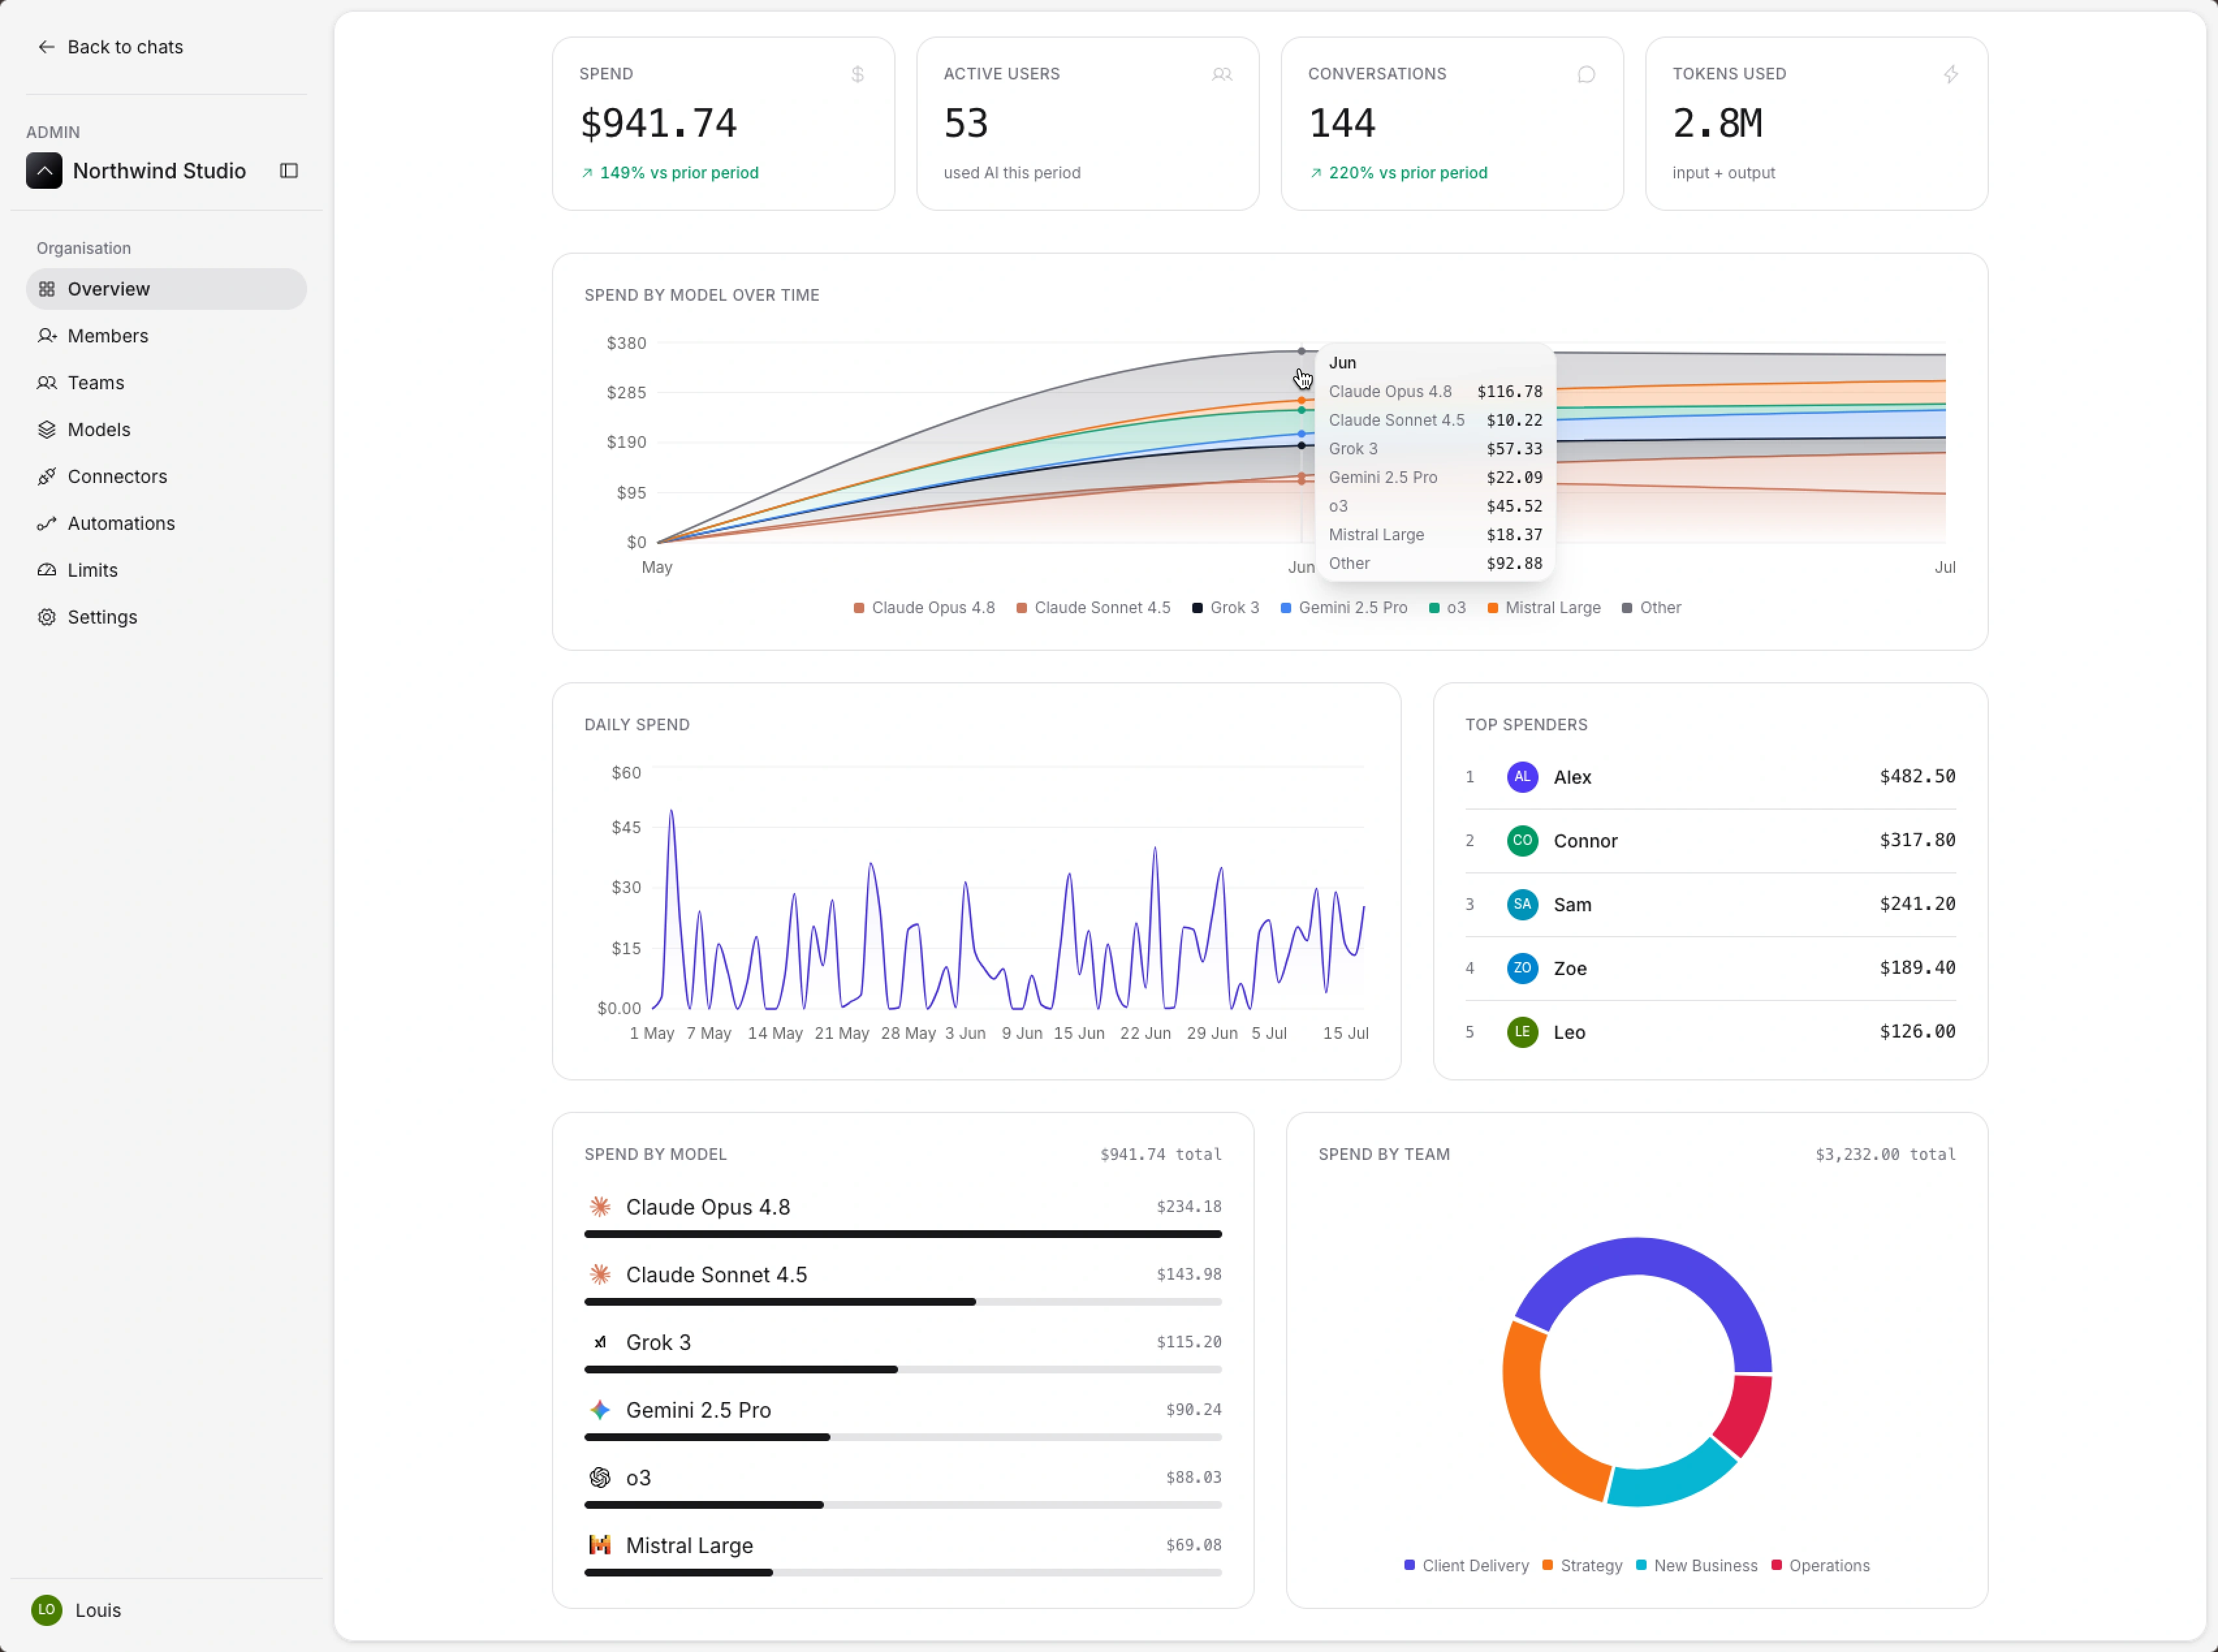
Task: Click the o3 OpenAI model icon
Action: point(600,1478)
